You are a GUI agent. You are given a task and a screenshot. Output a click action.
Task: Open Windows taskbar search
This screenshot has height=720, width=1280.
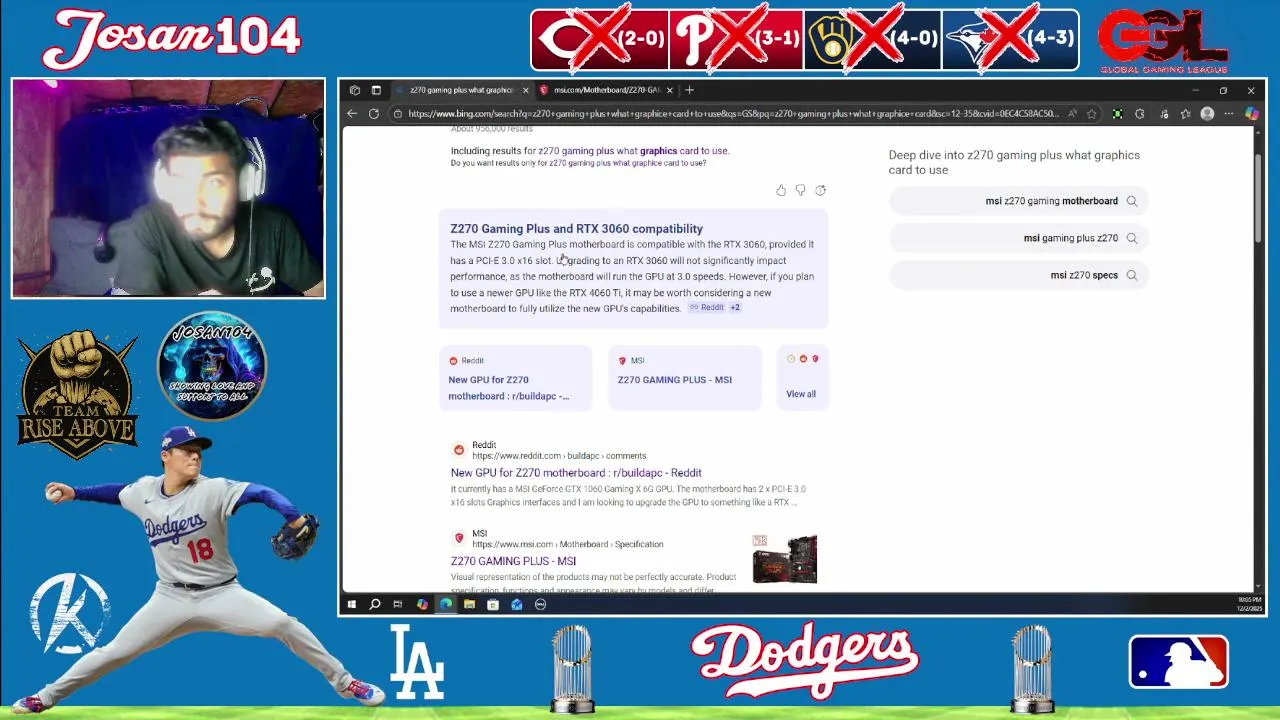375,604
